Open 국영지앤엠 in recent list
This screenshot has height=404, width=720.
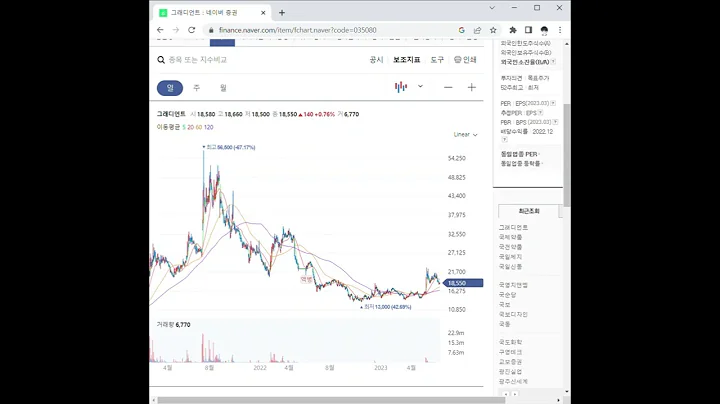point(513,285)
